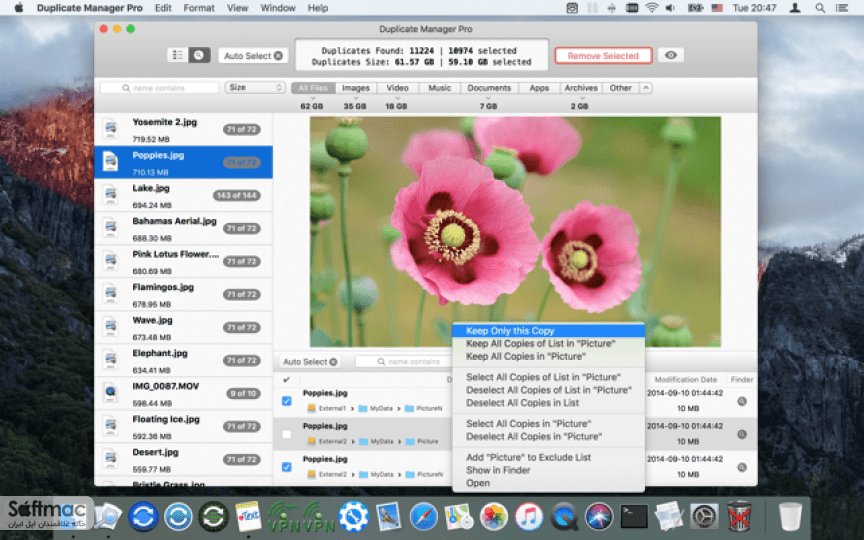This screenshot has width=864, height=540.
Task: Select Bahamas Aerial.jpg in the file list
Action: click(183, 229)
